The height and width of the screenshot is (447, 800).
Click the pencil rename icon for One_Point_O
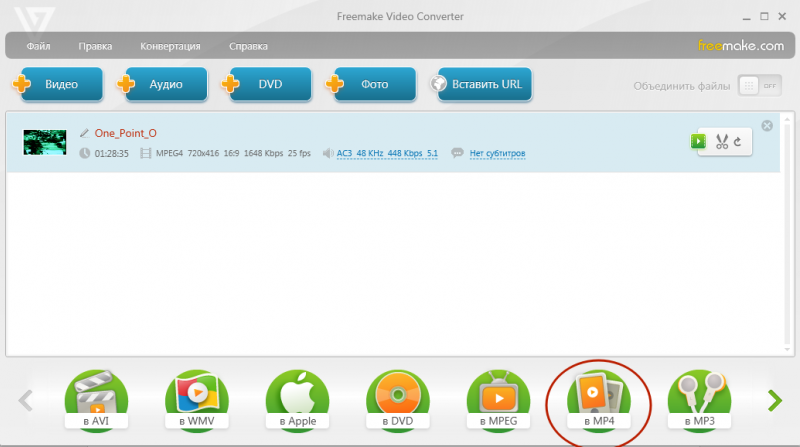click(84, 133)
